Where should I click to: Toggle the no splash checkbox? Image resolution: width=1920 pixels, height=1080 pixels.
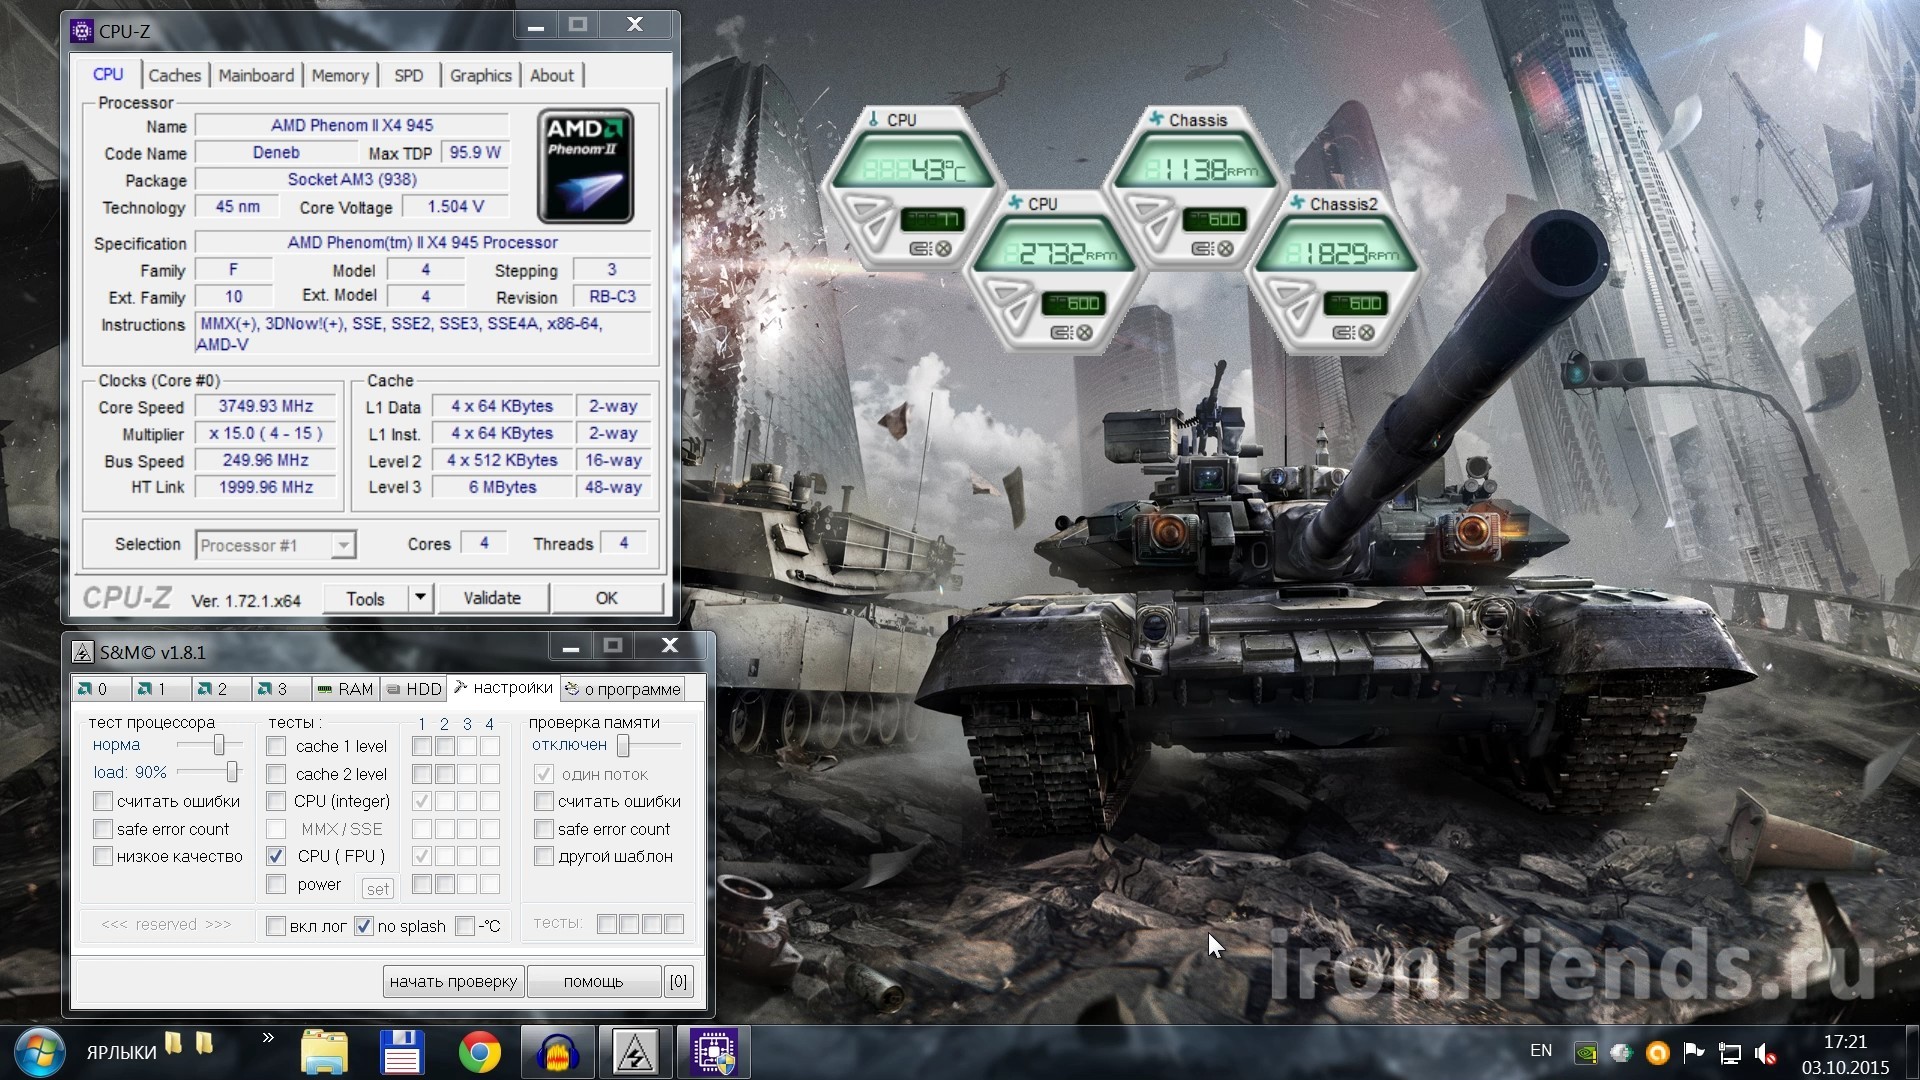[364, 926]
